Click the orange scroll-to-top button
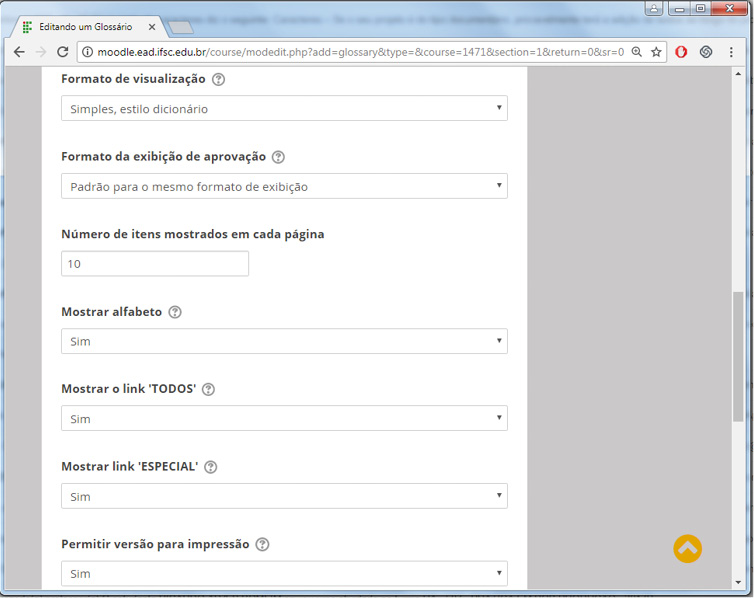The height and width of the screenshot is (598, 754). click(x=687, y=548)
